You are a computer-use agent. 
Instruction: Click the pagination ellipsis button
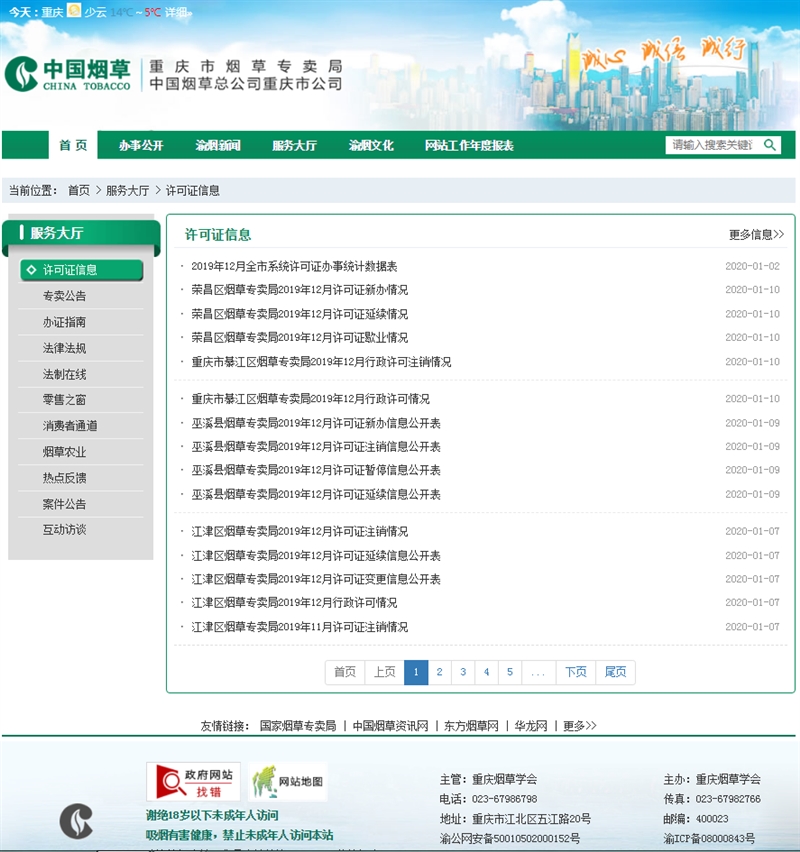[538, 672]
